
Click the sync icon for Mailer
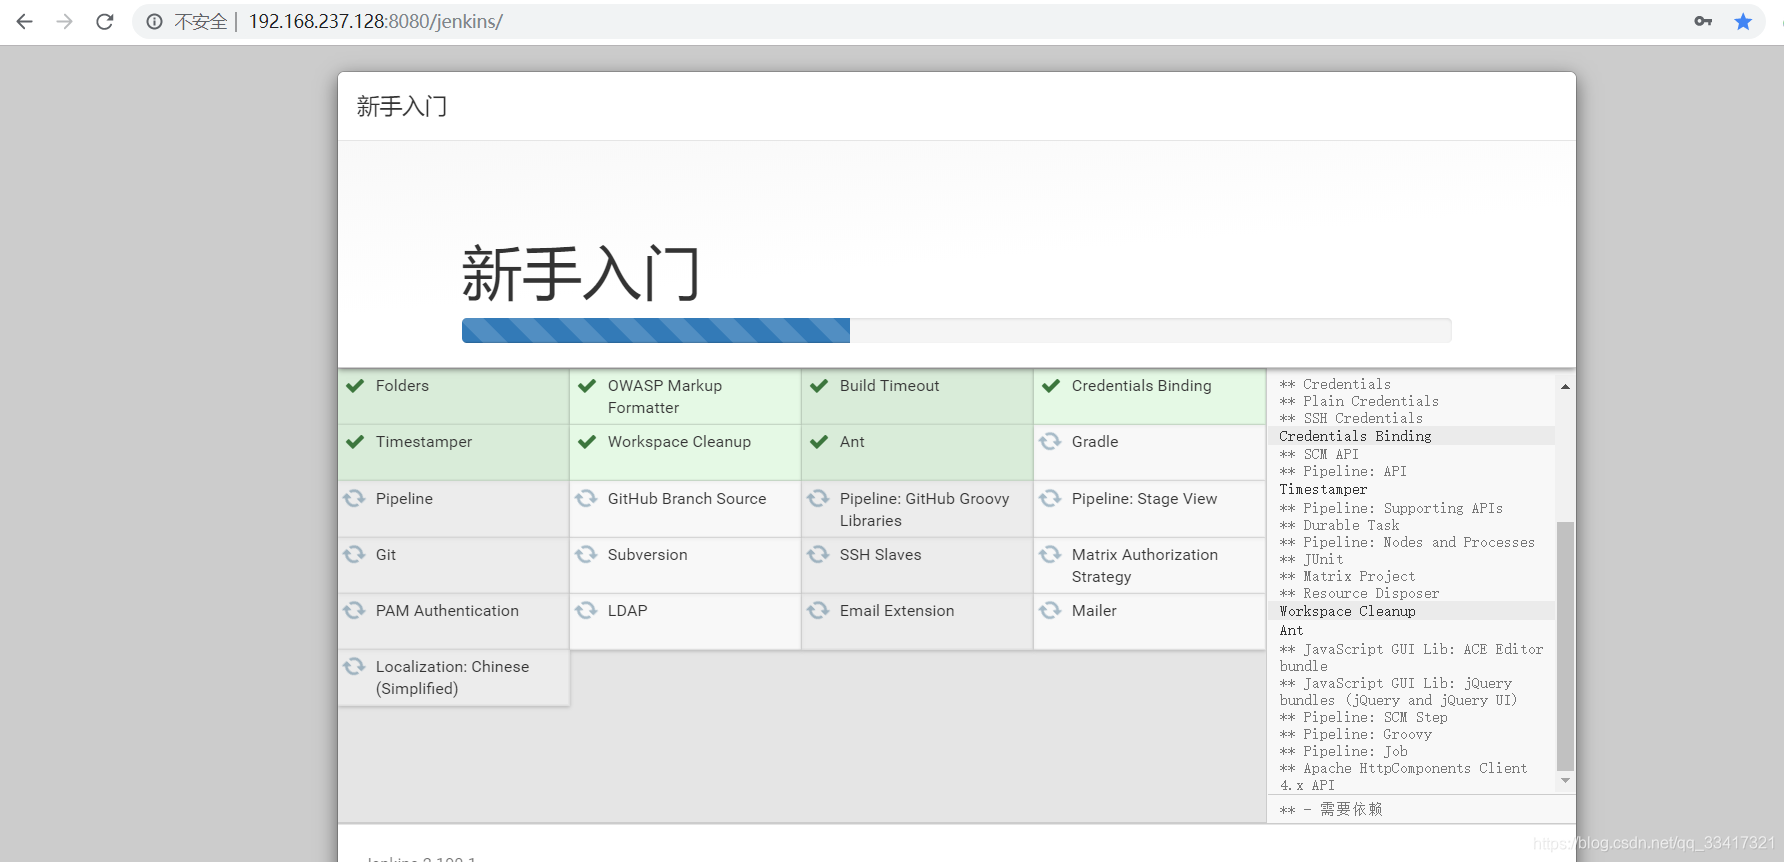tap(1050, 610)
